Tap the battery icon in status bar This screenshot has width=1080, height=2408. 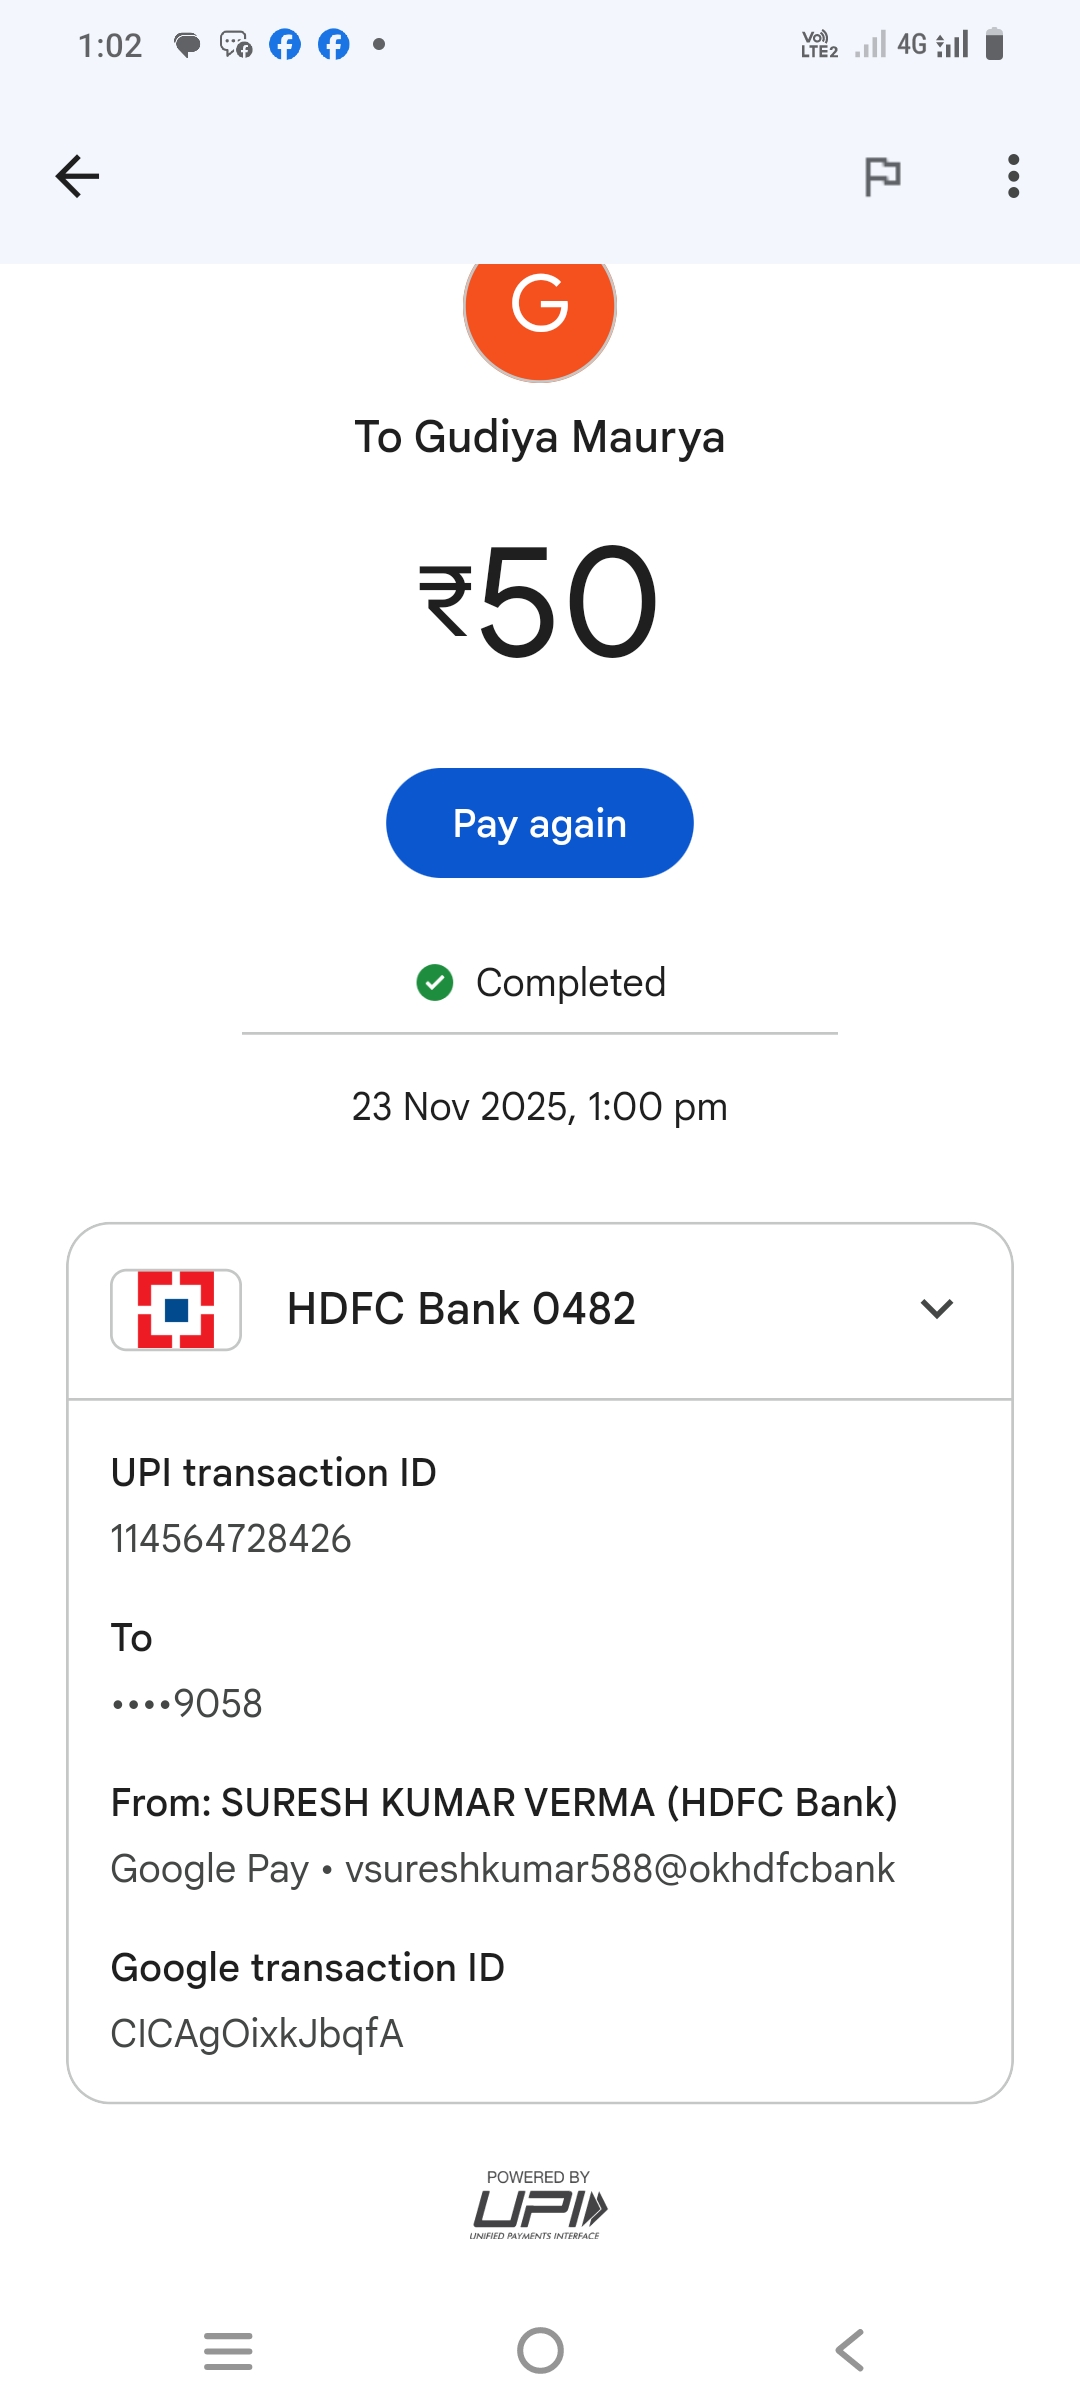(994, 45)
